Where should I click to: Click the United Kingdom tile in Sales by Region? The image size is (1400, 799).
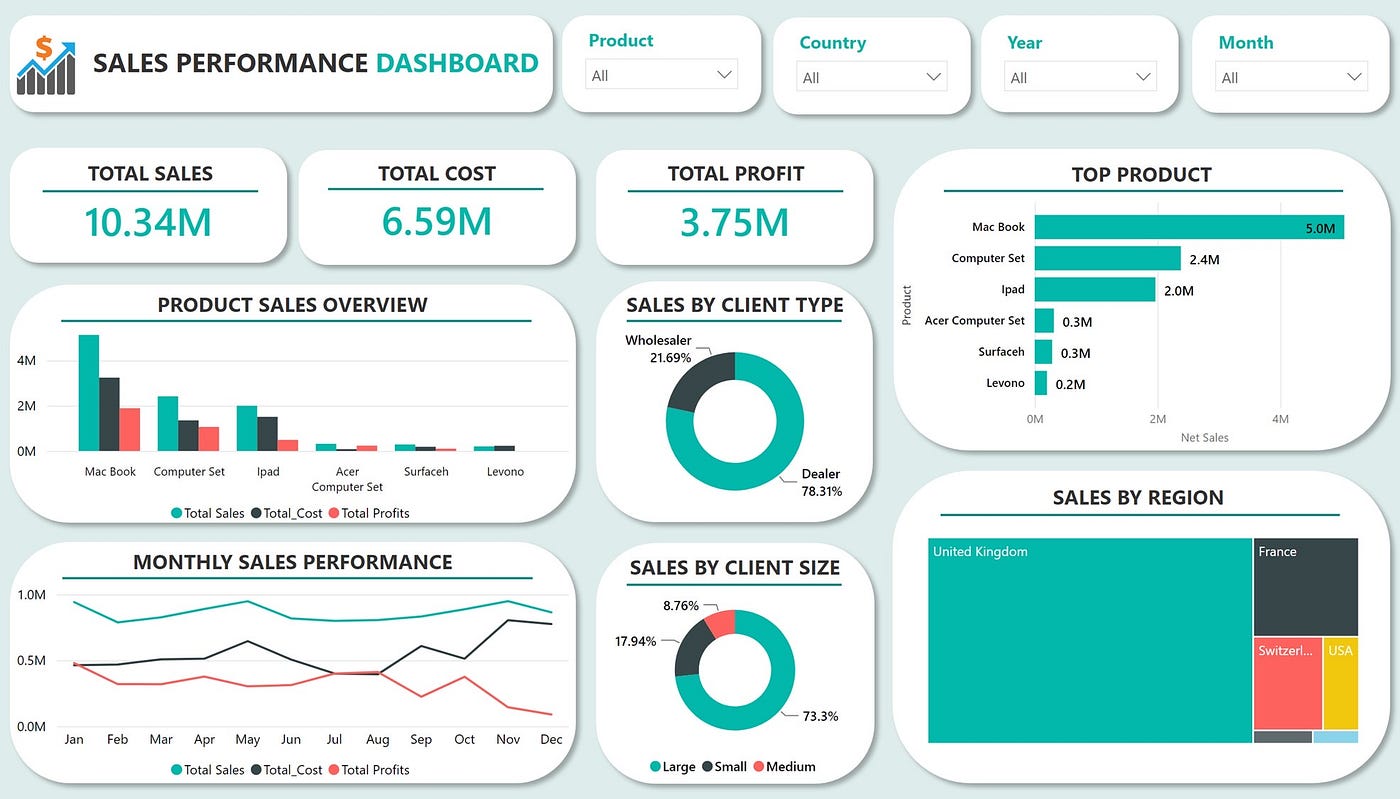[x=1090, y=640]
